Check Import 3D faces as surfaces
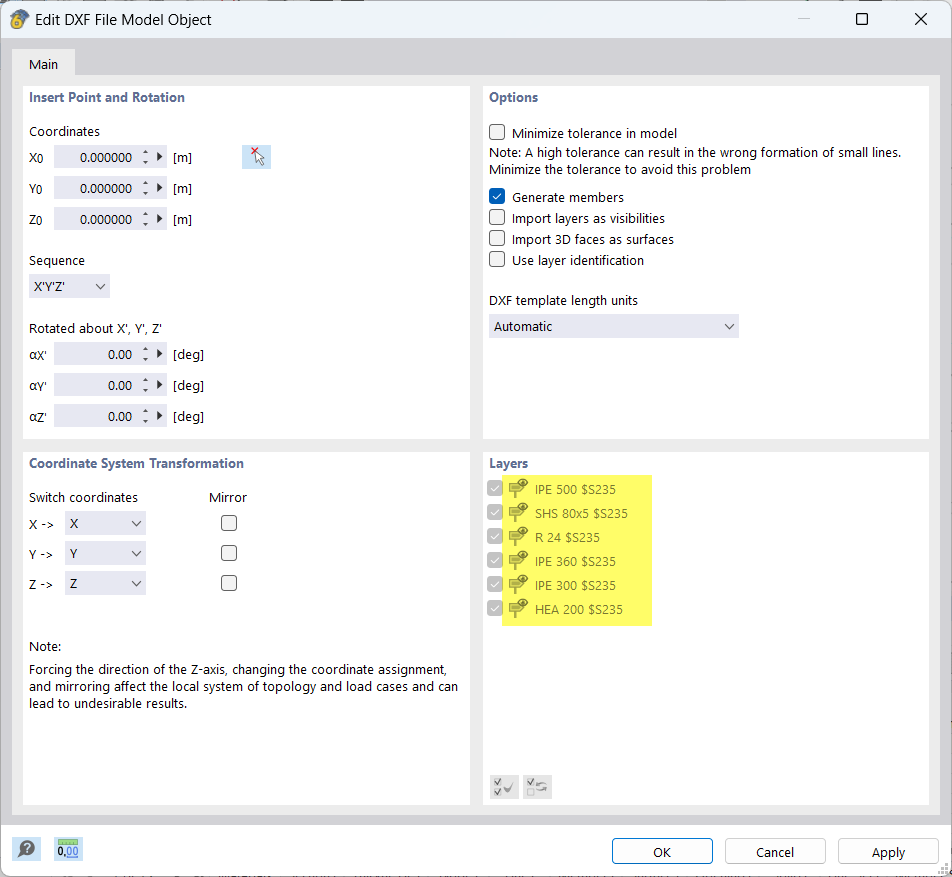The height and width of the screenshot is (877, 952). [x=497, y=239]
